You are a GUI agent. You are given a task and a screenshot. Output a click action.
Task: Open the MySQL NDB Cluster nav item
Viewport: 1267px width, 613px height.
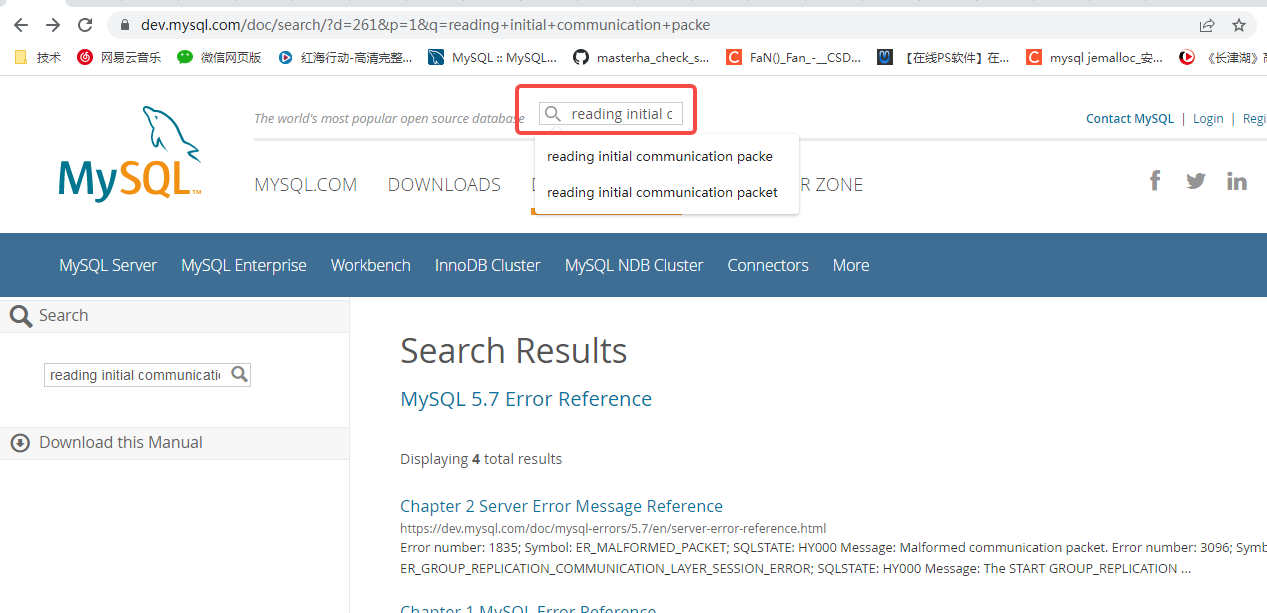[x=634, y=265]
